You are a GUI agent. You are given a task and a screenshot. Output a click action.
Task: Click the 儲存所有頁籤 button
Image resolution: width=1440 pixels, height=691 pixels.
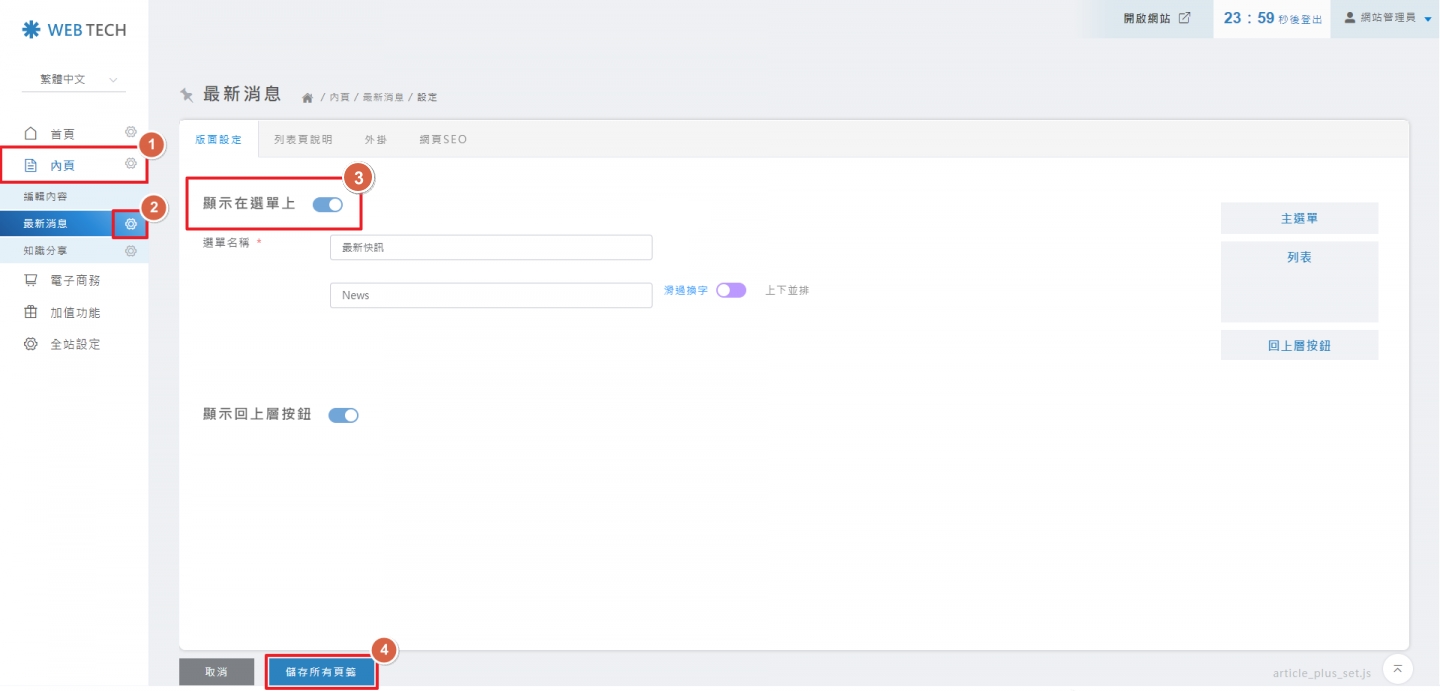pyautogui.click(x=321, y=672)
